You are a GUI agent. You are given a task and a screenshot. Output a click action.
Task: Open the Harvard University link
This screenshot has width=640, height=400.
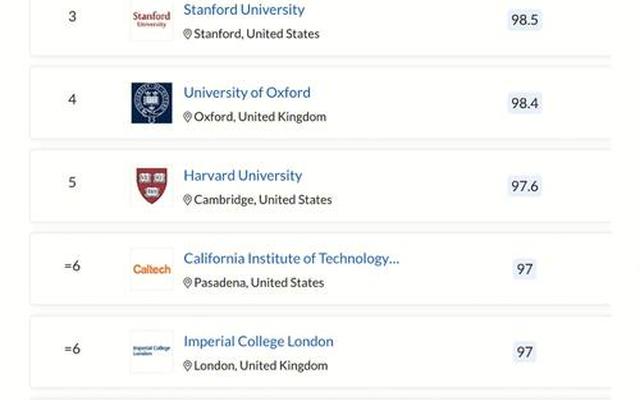(243, 176)
